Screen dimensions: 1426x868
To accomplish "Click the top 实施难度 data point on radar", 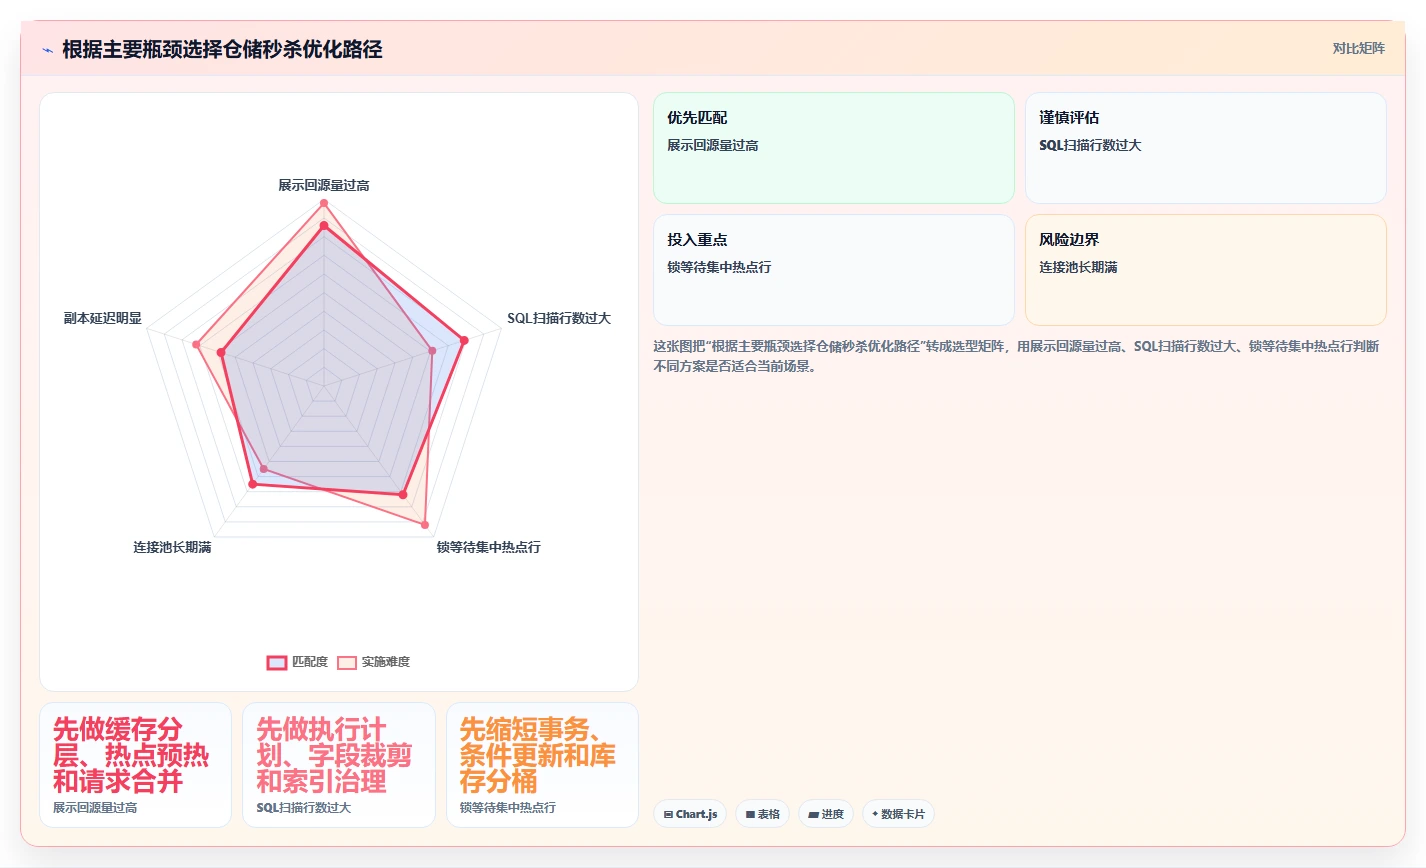I will [323, 203].
